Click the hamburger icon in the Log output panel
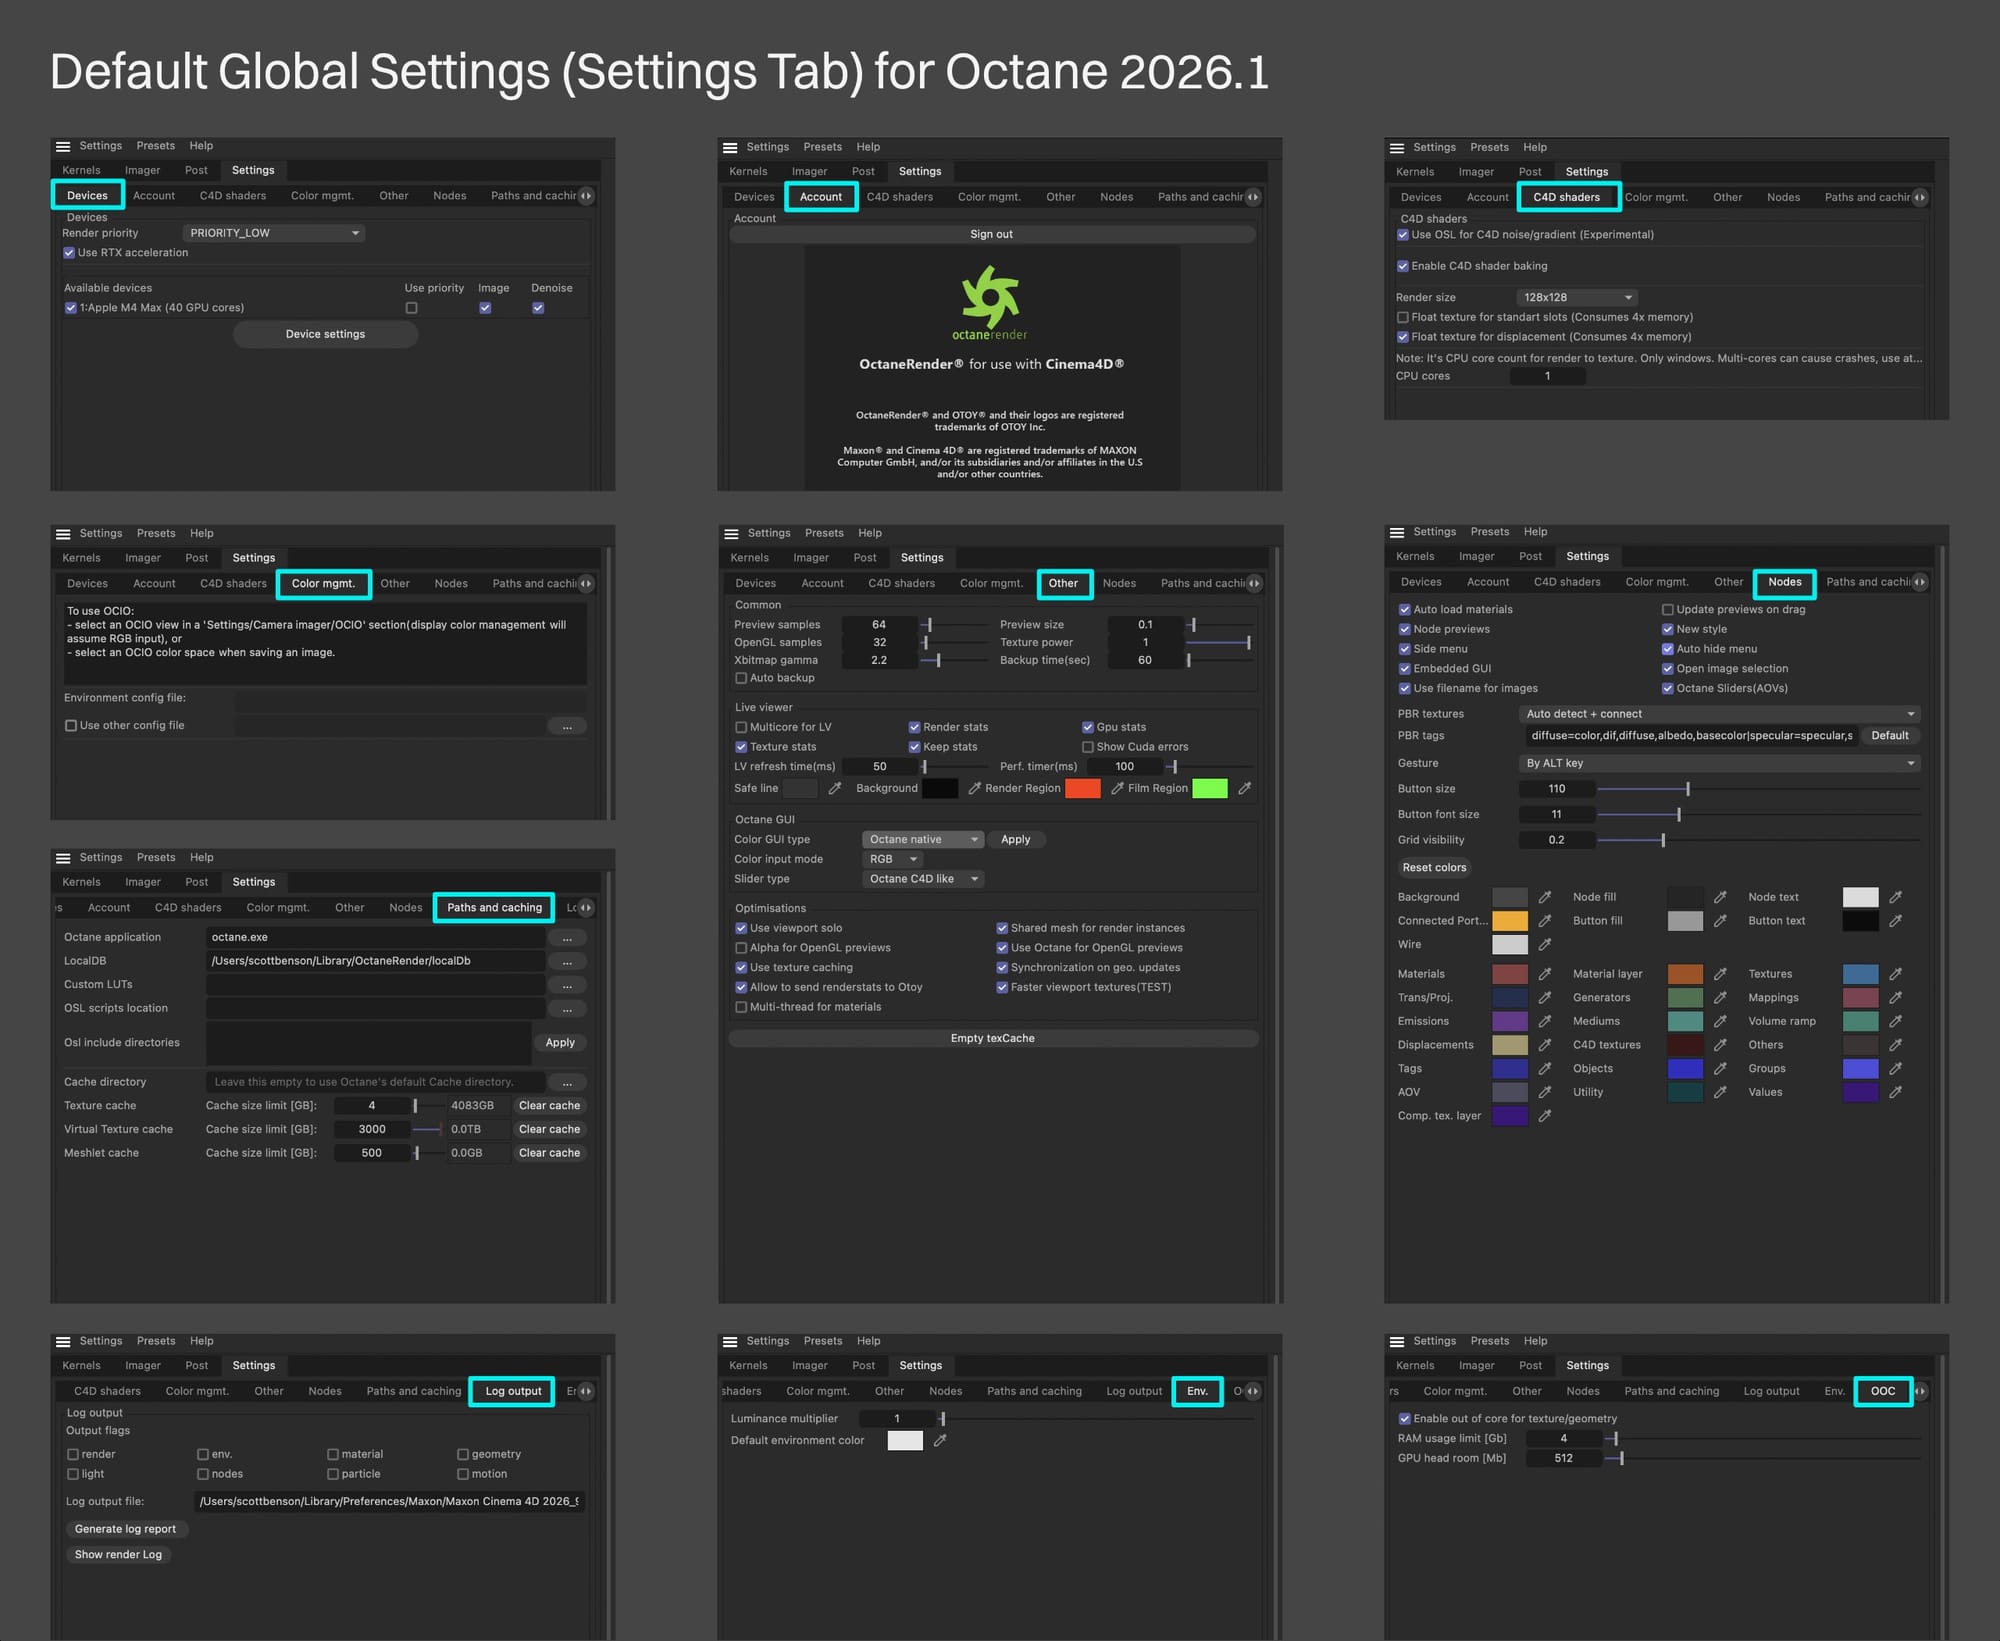 [63, 1342]
